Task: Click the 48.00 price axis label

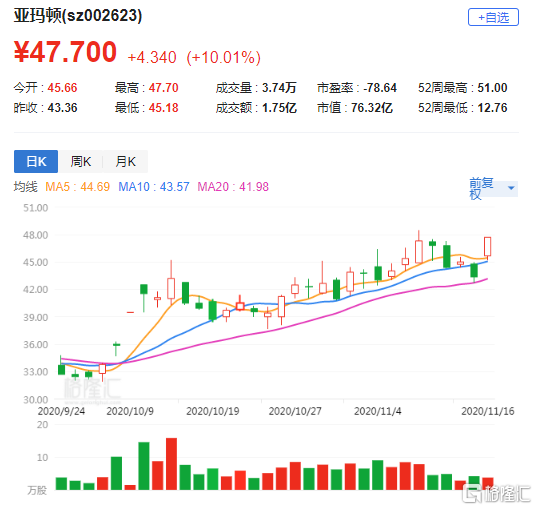Action: pyautogui.click(x=36, y=235)
